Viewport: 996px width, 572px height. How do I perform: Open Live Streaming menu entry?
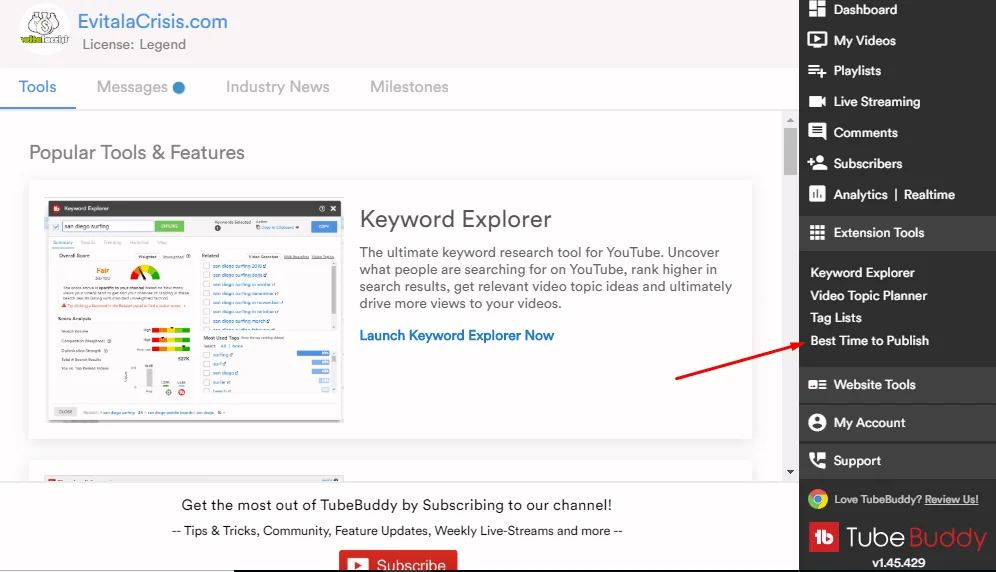(877, 102)
